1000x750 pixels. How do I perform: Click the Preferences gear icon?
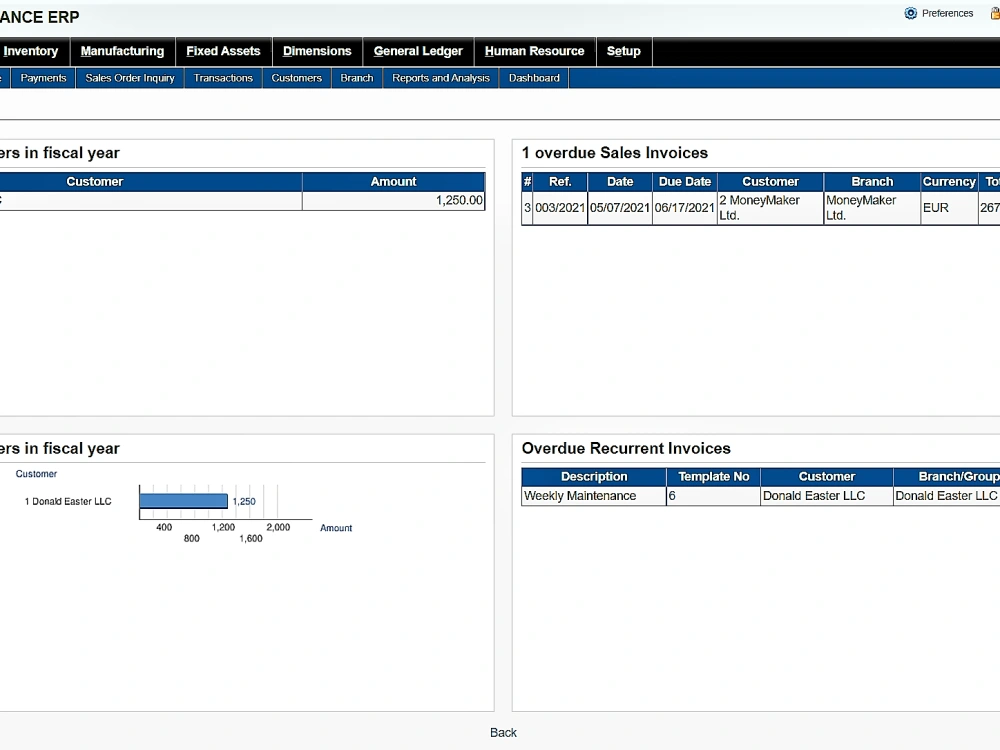[911, 13]
